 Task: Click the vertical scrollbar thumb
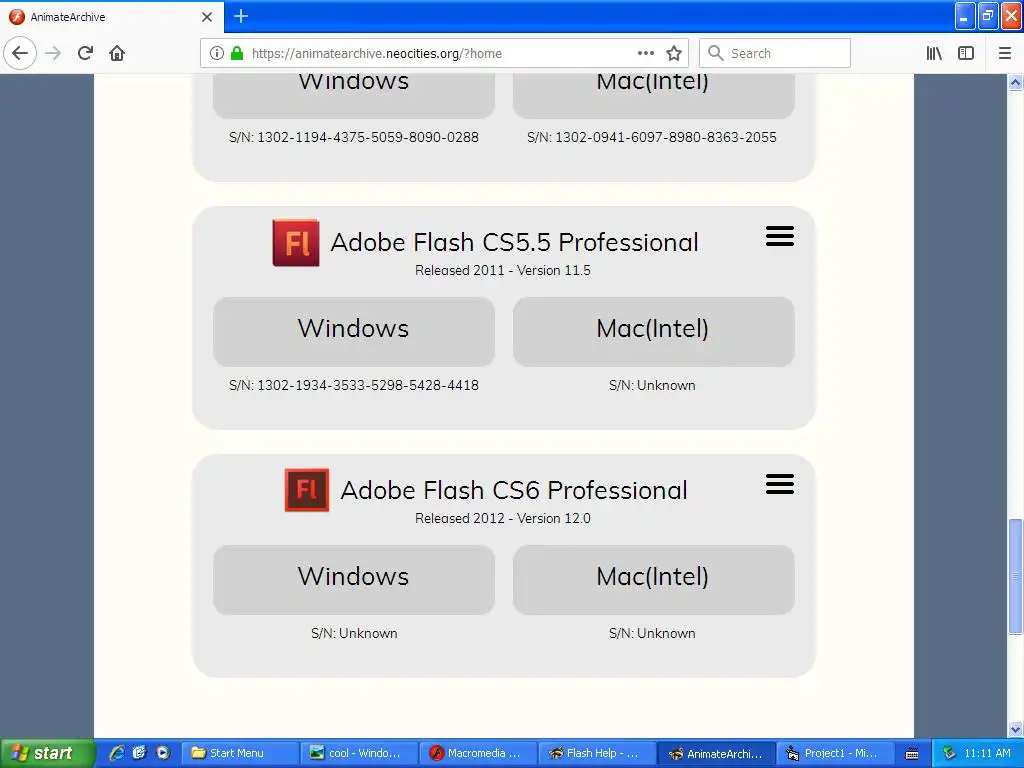coord(1015,576)
